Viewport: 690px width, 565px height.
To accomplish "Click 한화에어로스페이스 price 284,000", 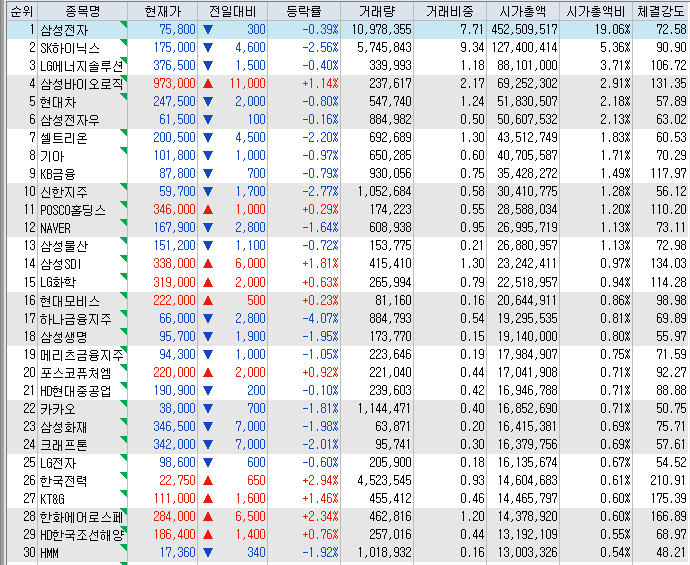I will coord(175,517).
